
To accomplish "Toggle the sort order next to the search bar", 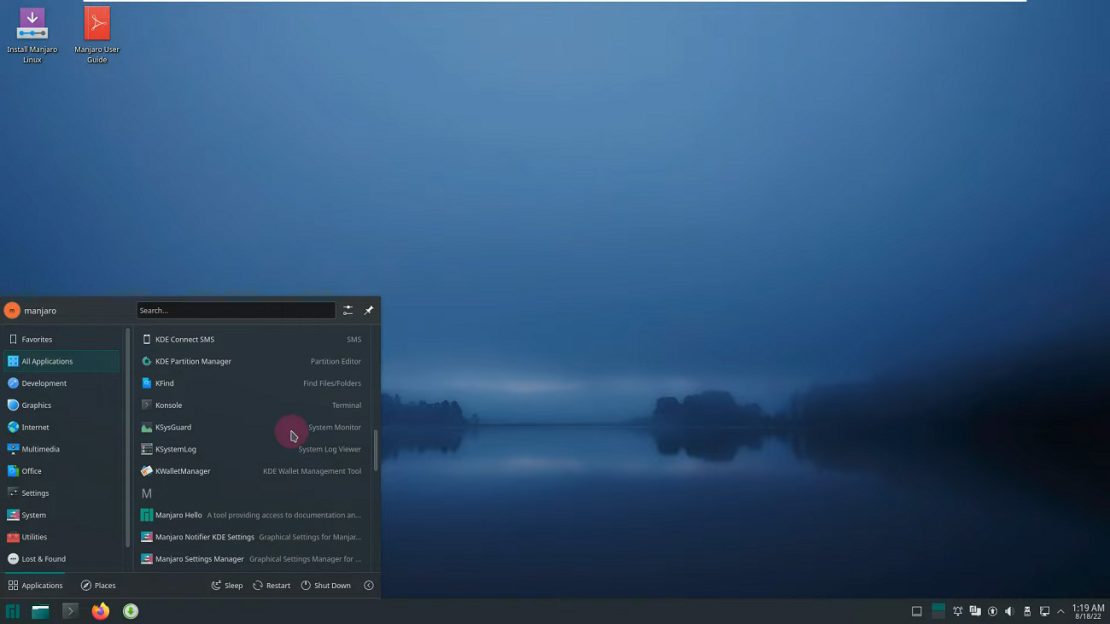I will click(348, 310).
